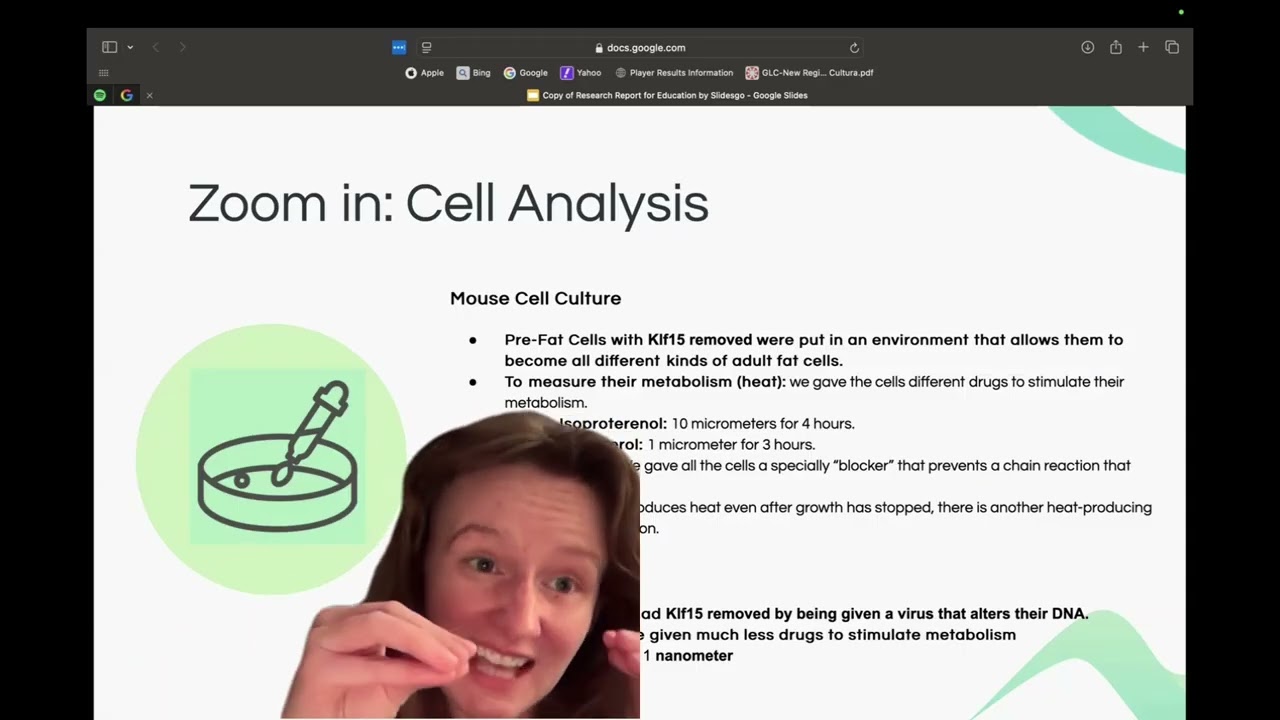Open the GLC-New Regi... Cultura.pdf bookmark

click(x=810, y=73)
